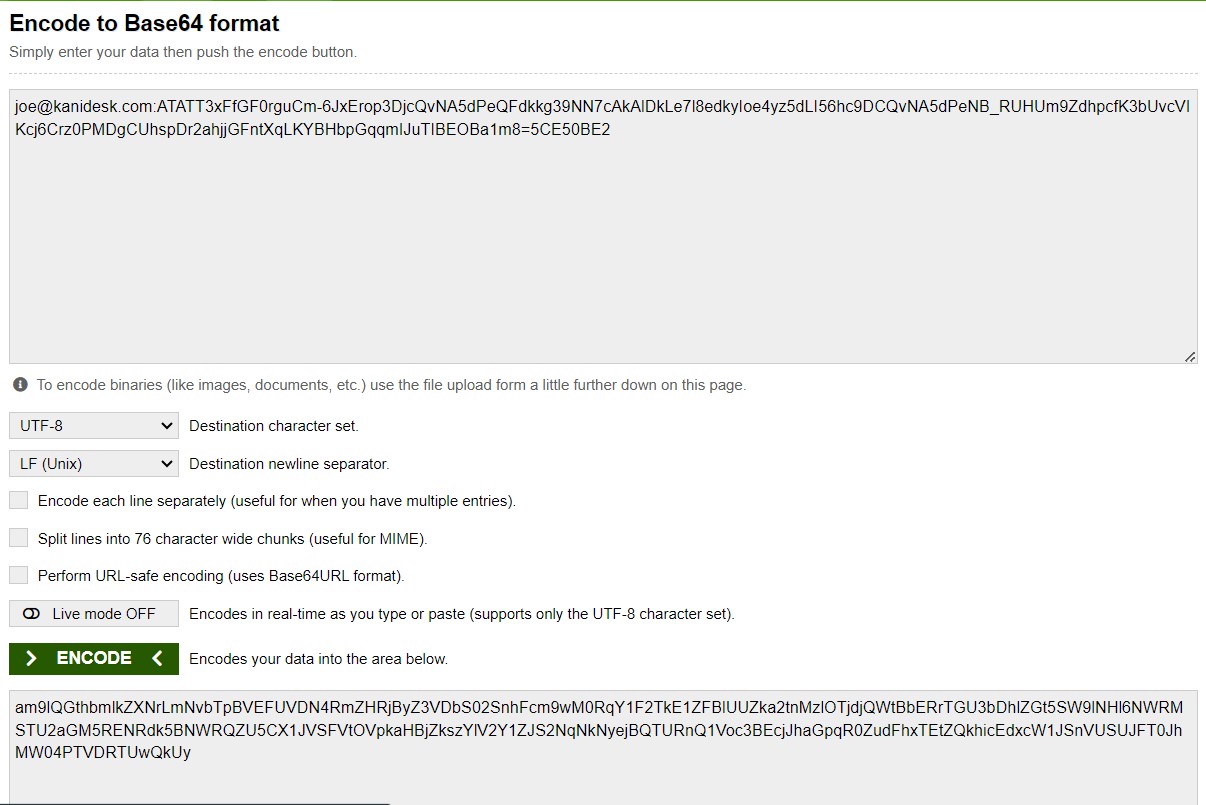Click the right chevron on the ENCODE button
This screenshot has height=805, width=1206.
pos(32,658)
